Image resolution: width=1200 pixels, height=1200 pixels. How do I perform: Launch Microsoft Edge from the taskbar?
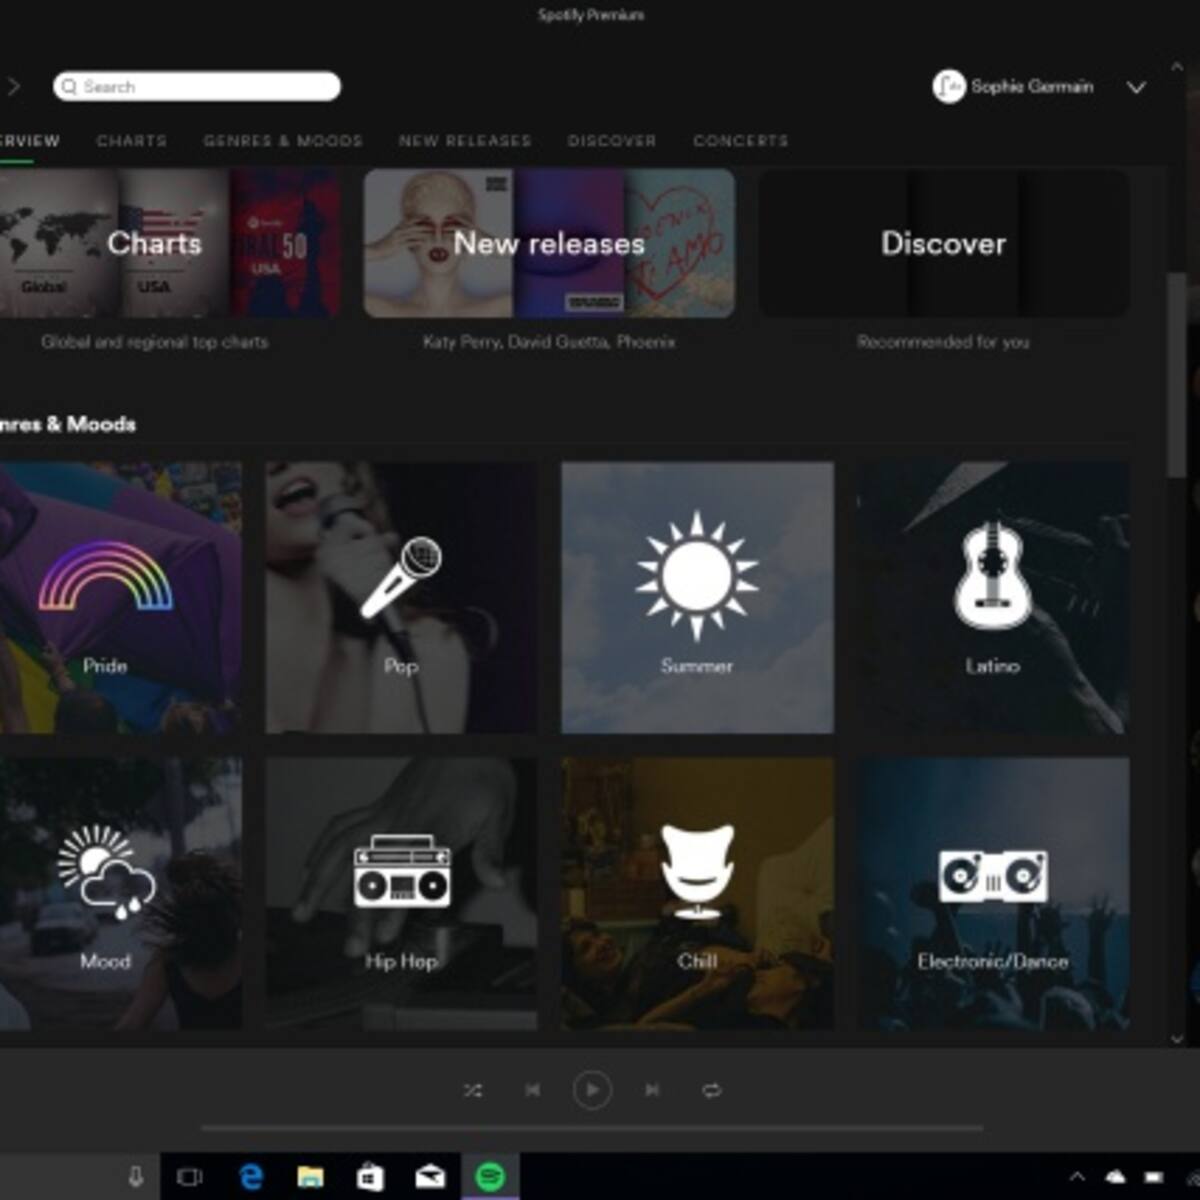click(x=251, y=1177)
